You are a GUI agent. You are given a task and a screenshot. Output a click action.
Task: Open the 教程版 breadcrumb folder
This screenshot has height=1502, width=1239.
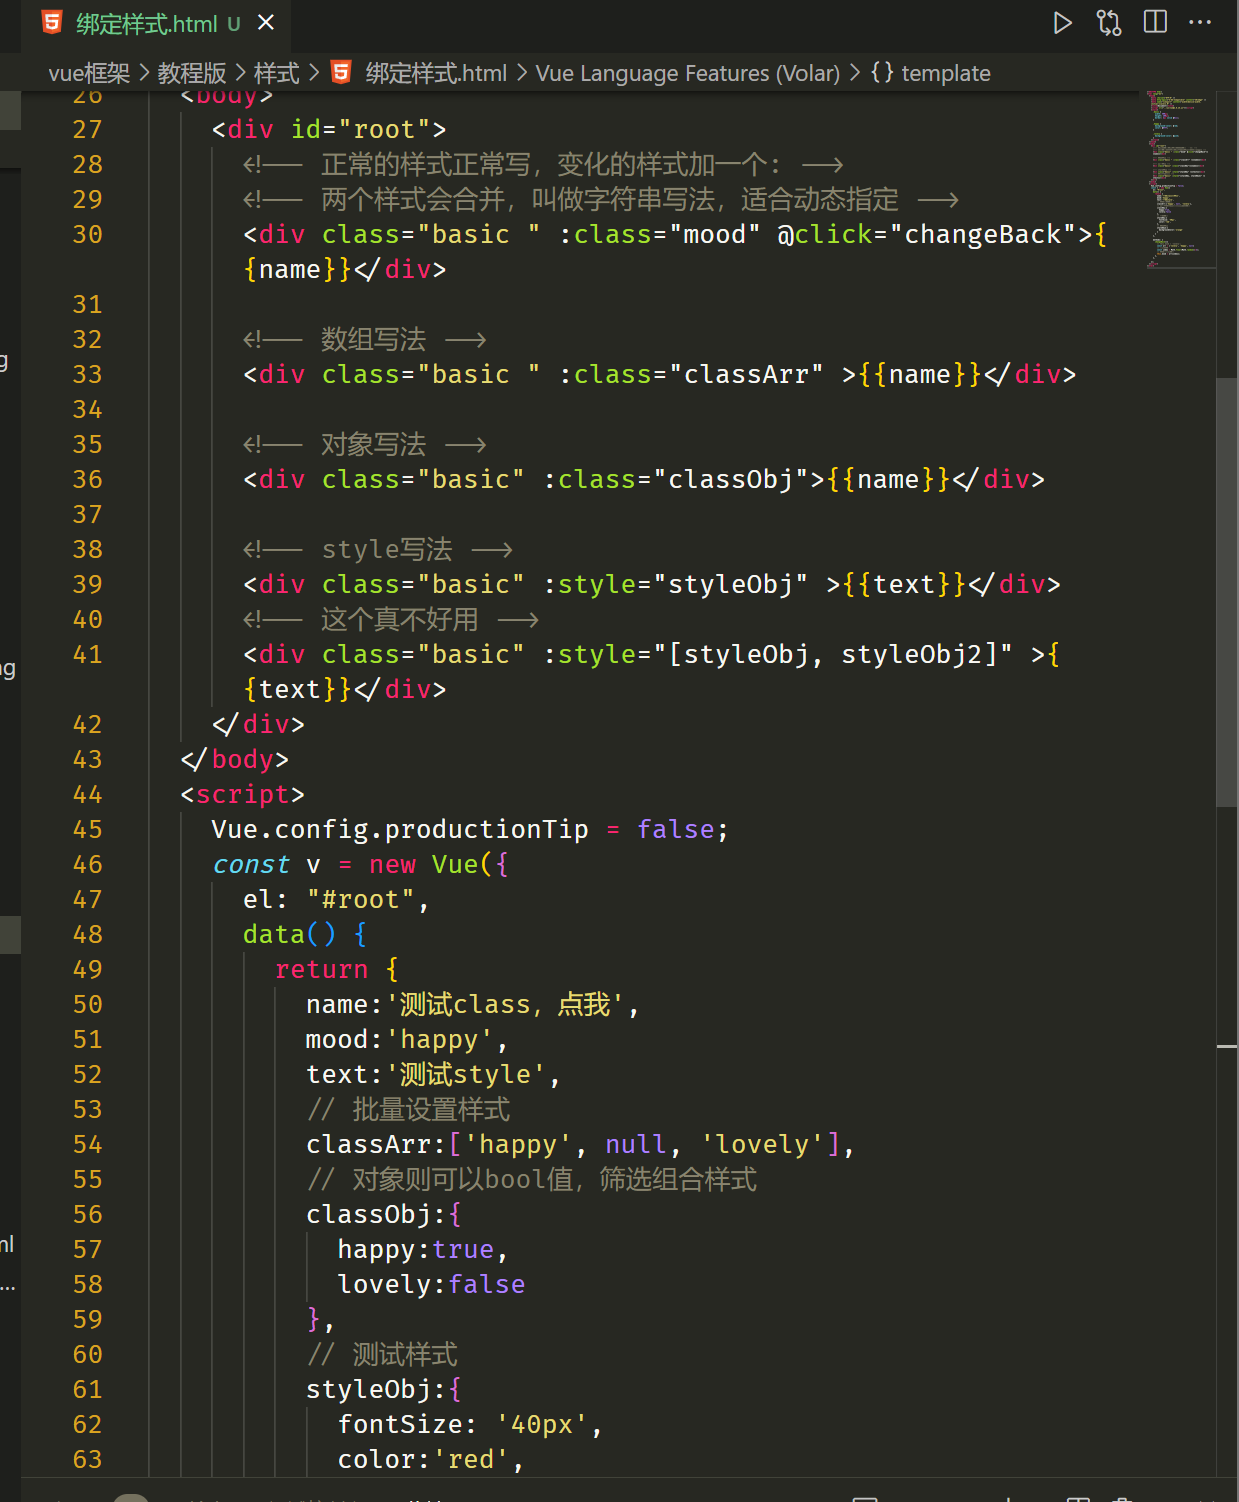(192, 73)
